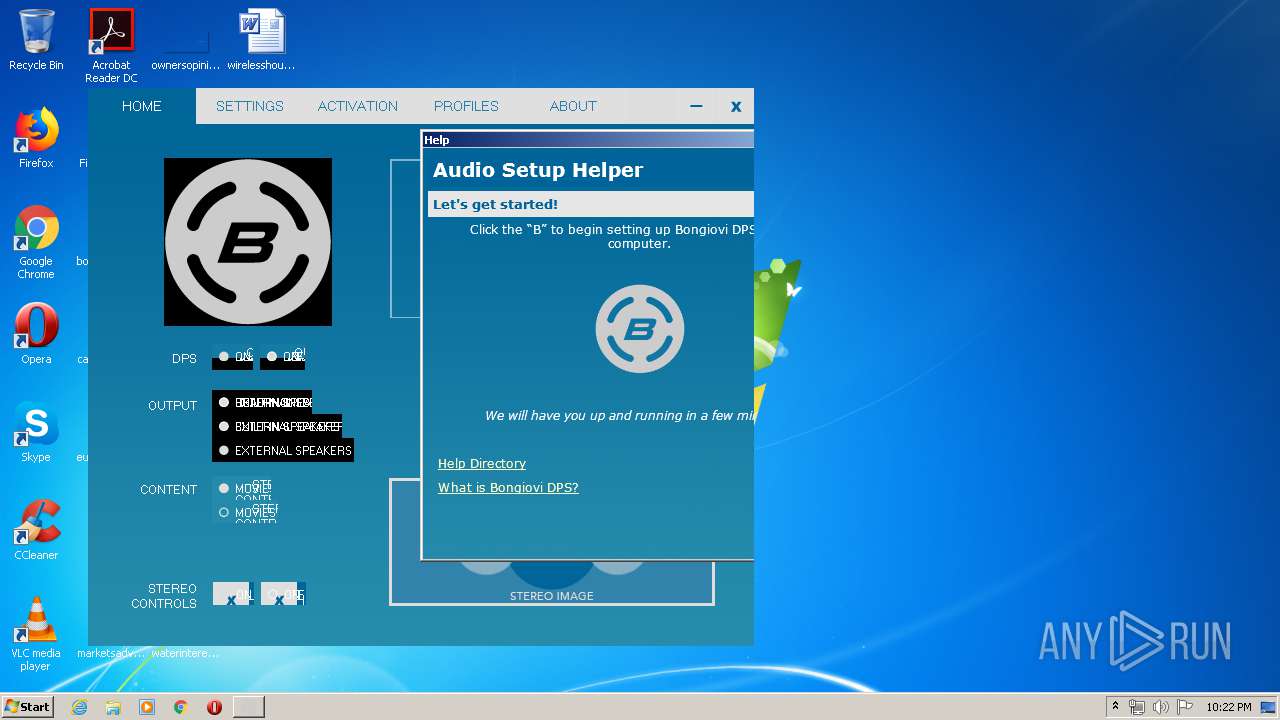1280x720 pixels.
Task: Open the ownersopini desktop file
Action: tap(186, 40)
